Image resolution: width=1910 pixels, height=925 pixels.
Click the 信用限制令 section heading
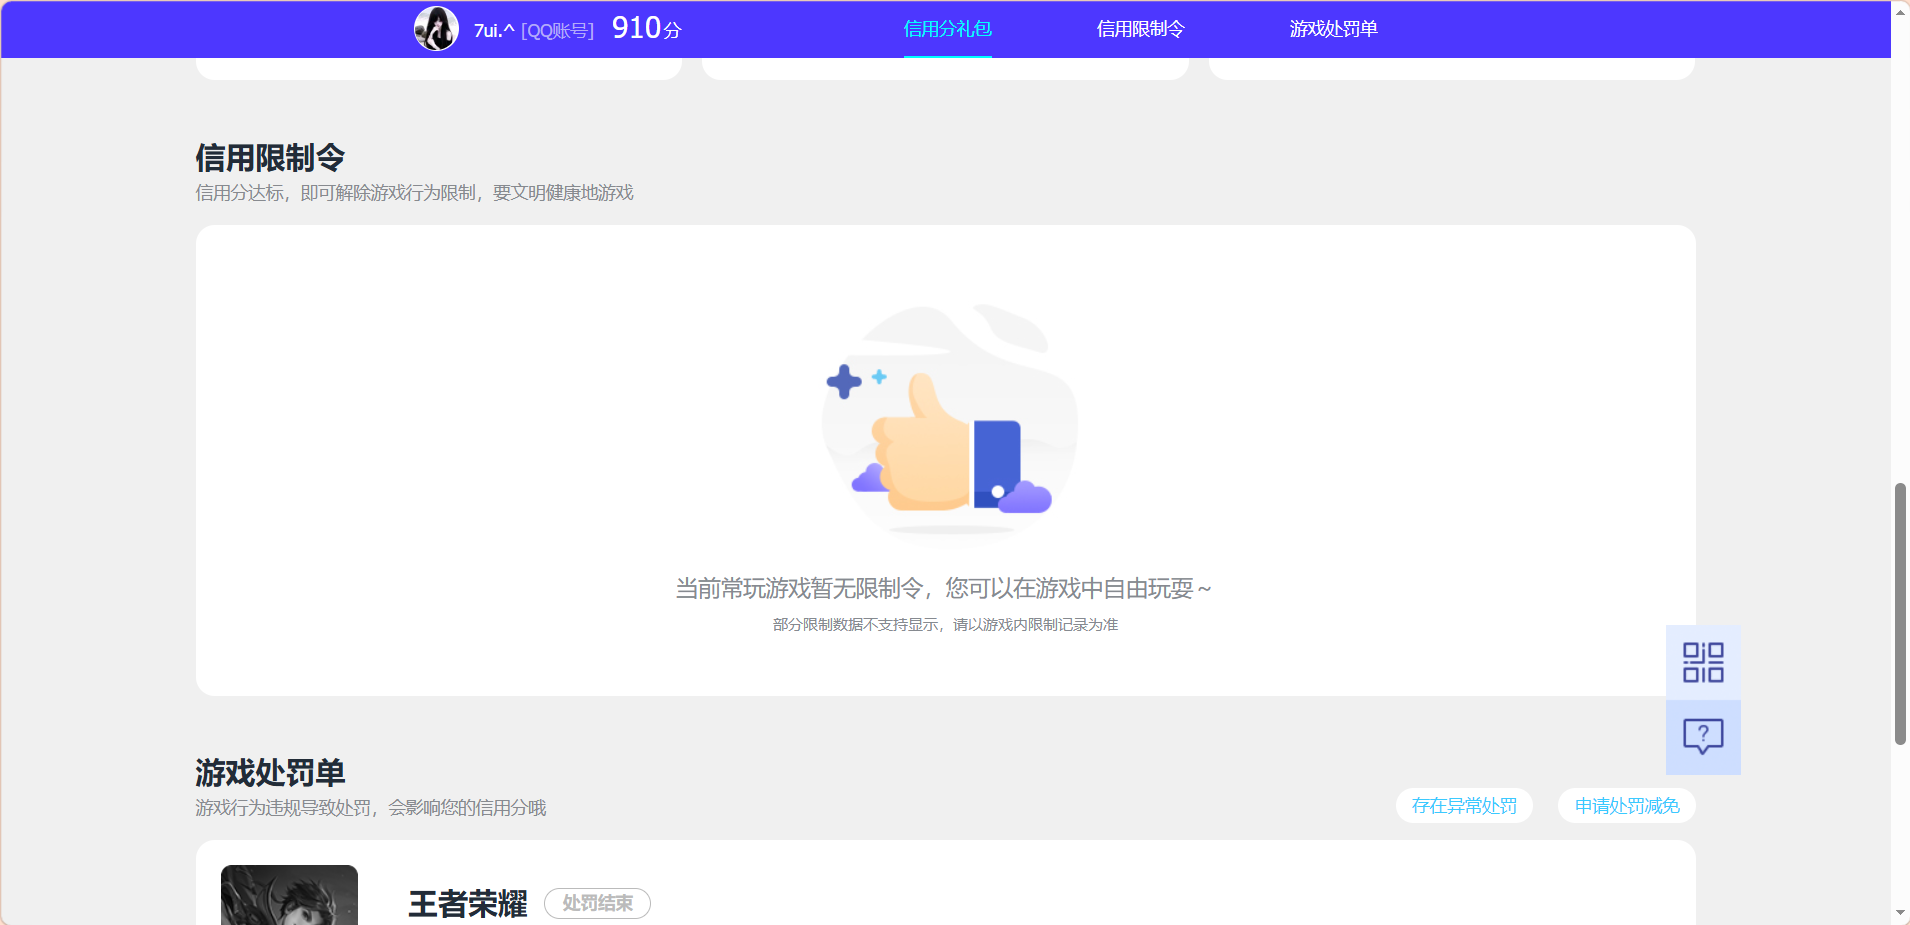(269, 157)
